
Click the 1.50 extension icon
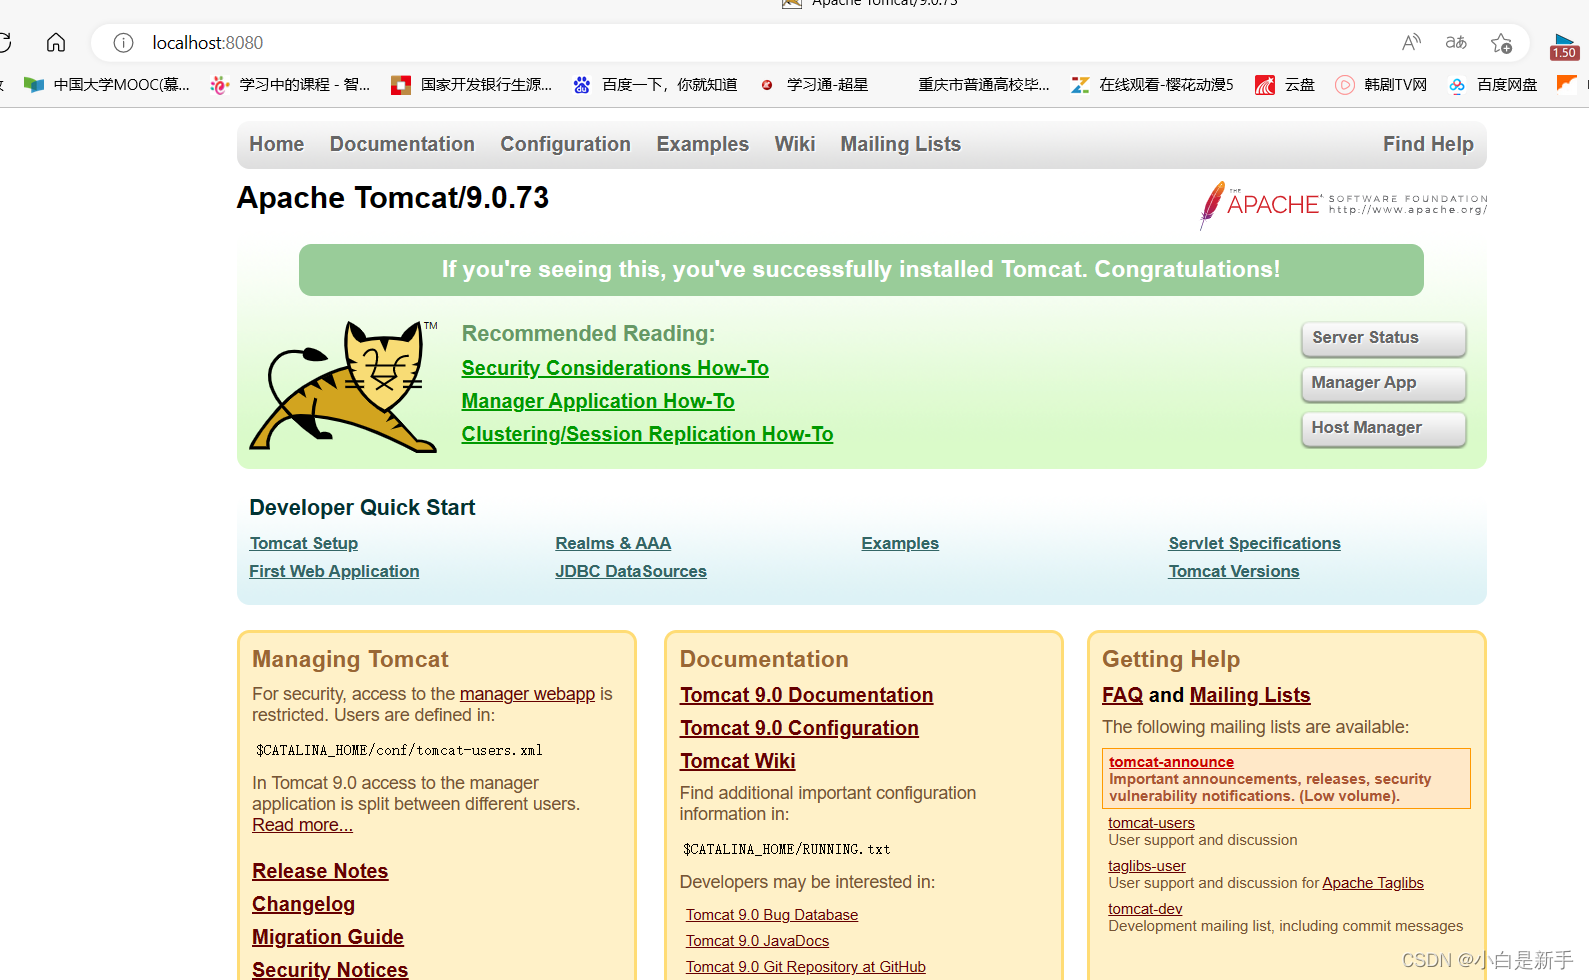[1564, 47]
